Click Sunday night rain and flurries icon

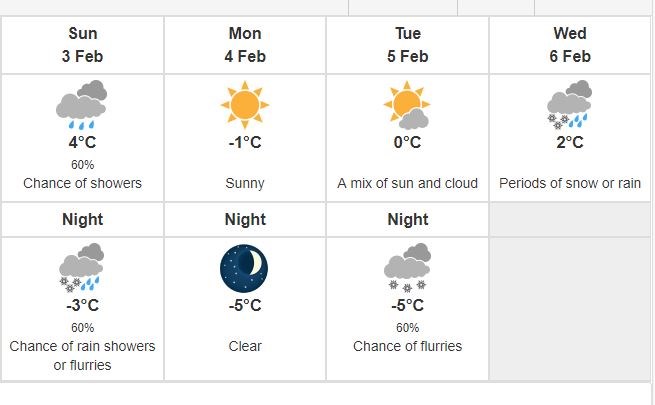81,267
